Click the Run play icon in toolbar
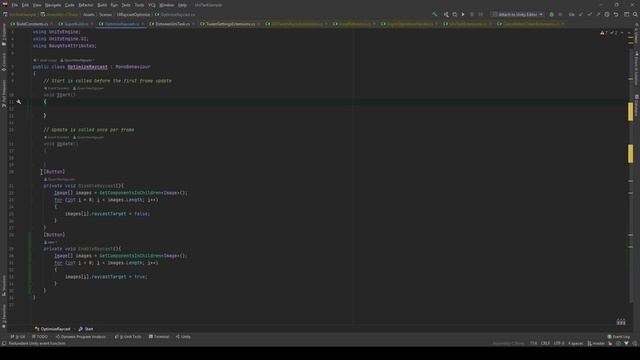Screen dimensions: 640x360 463,14
